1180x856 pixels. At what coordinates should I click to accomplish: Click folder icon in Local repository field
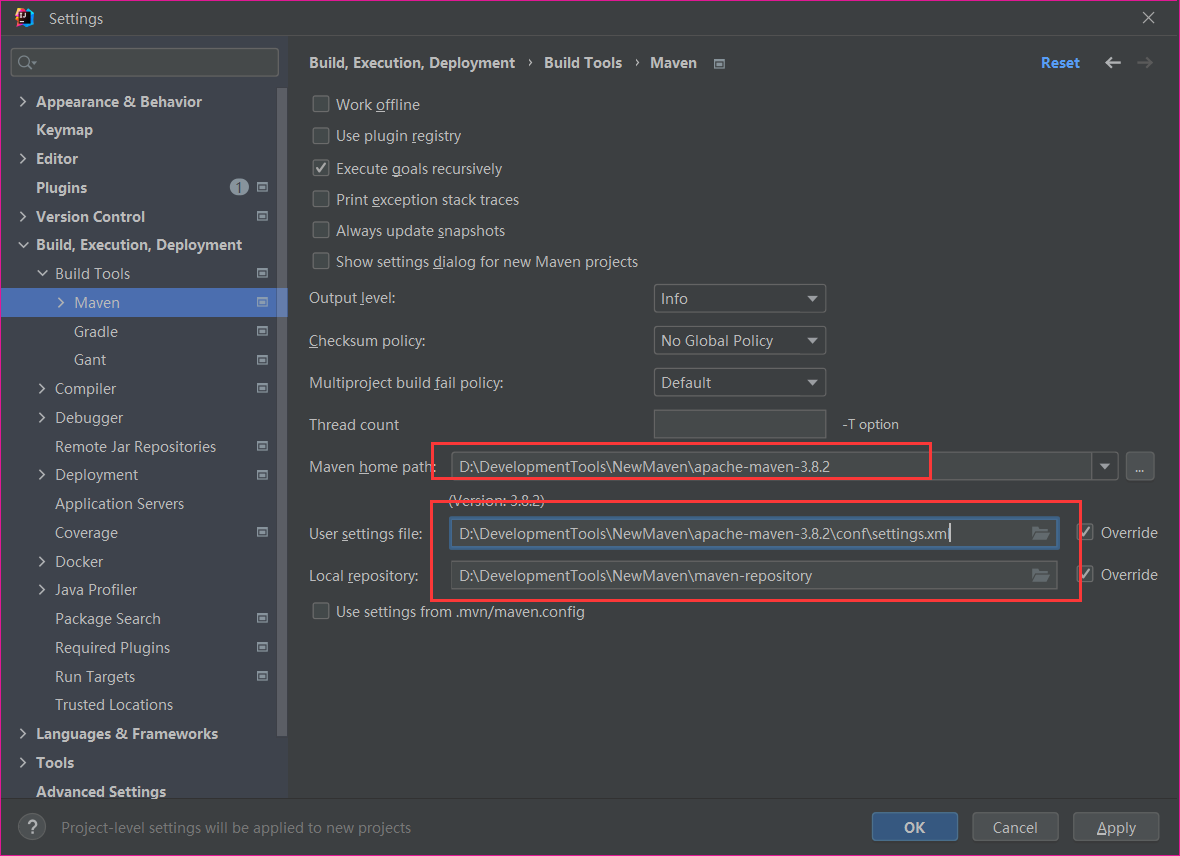tap(1040, 575)
